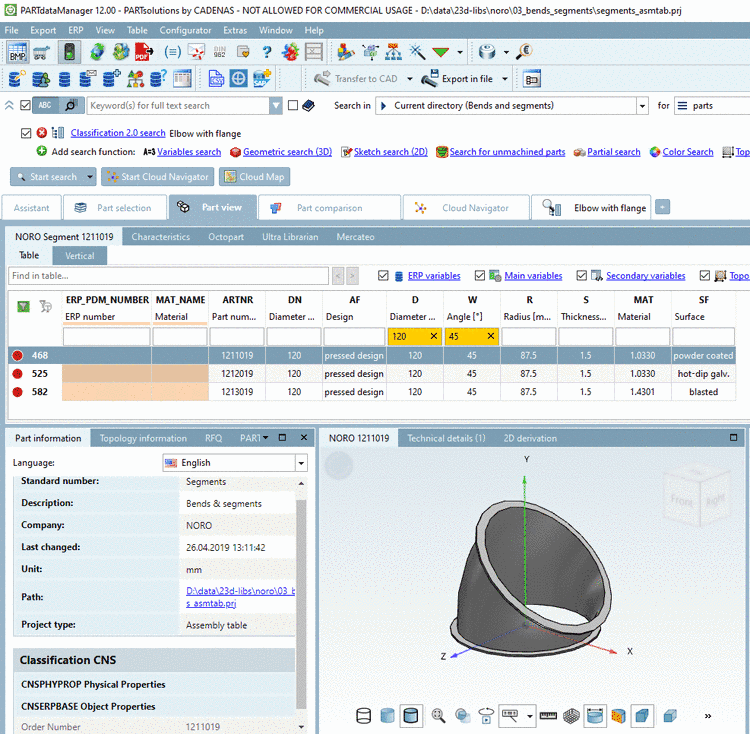Click the SAP icon in toolbar
The width and height of the screenshot is (750, 734).
coord(262,78)
